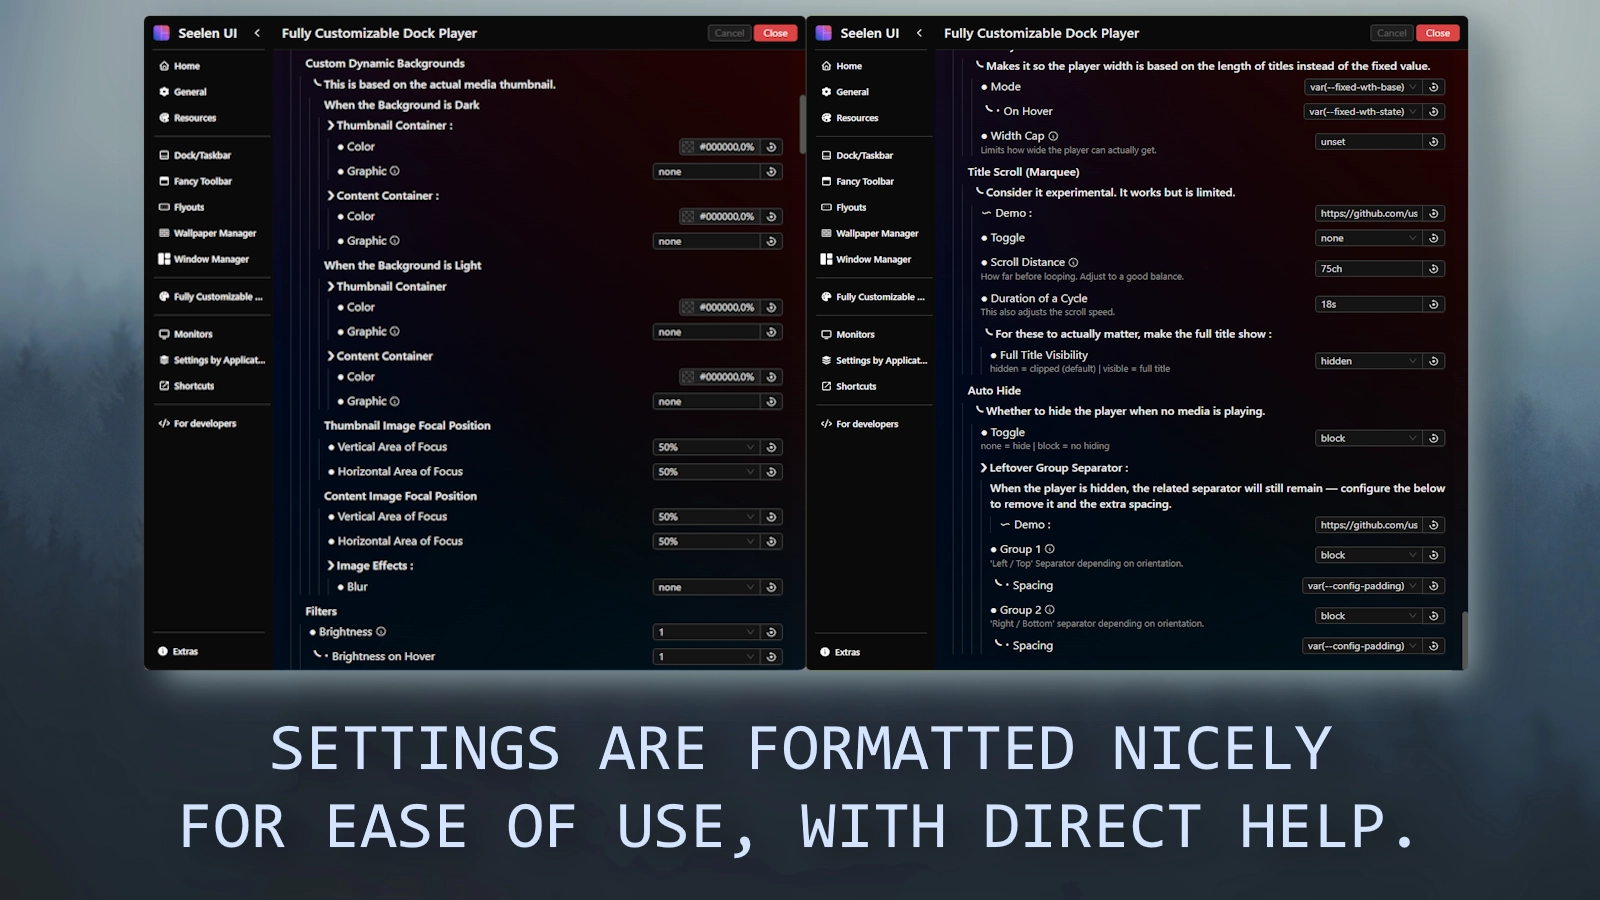Image resolution: width=1600 pixels, height=900 pixels.
Task: Open the Home section in the sidebar
Action: [184, 65]
